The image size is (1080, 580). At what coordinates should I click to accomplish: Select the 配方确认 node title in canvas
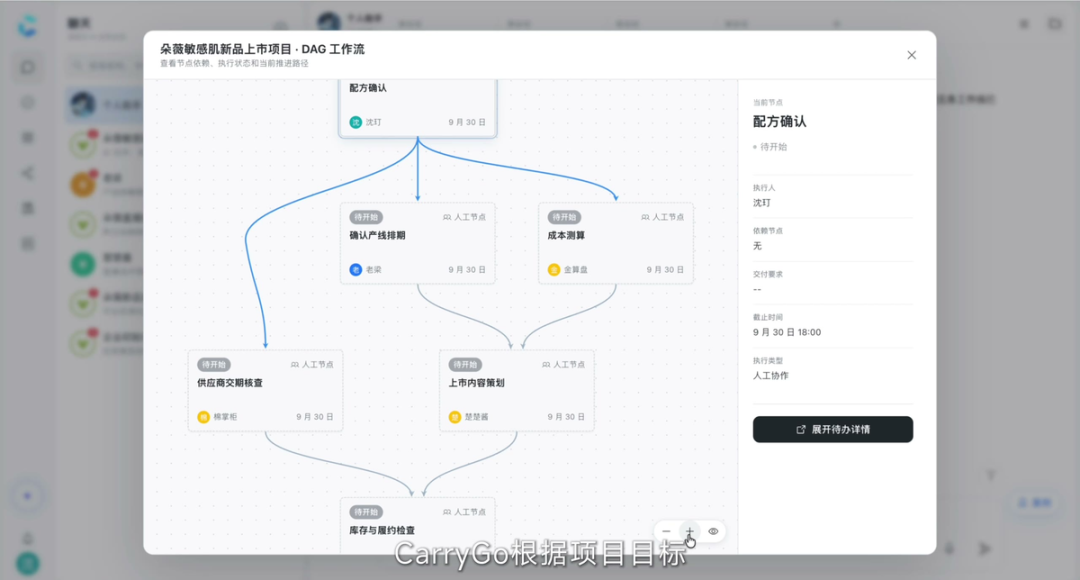[368, 88]
